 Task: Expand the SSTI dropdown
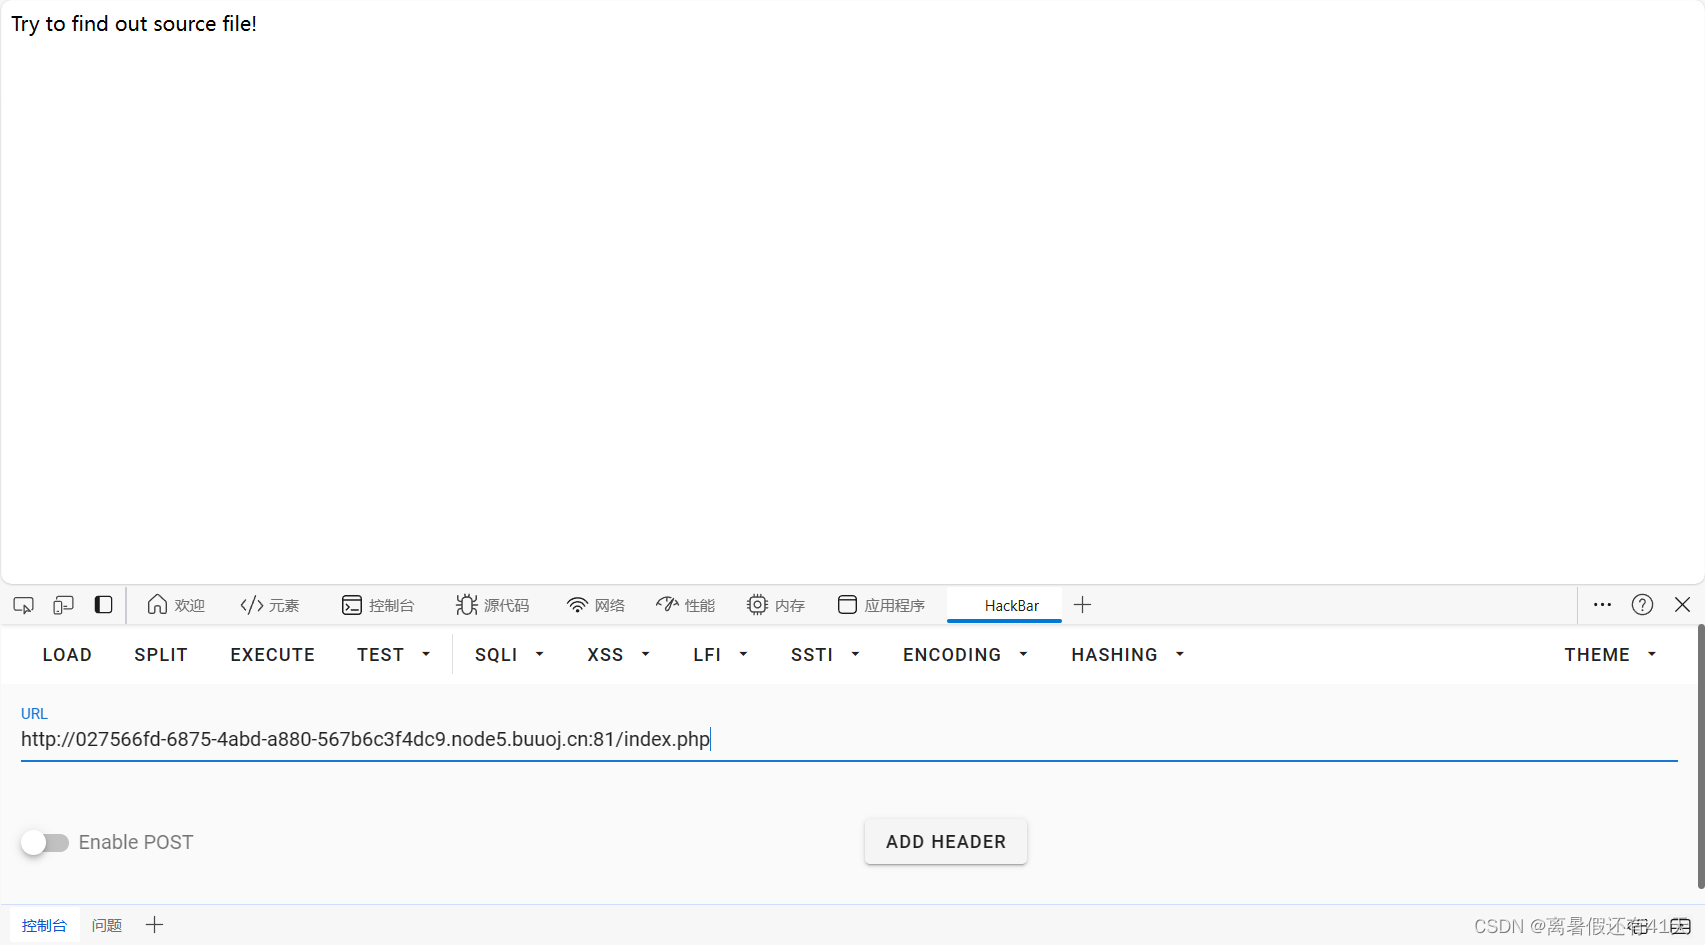pyautogui.click(x=825, y=655)
